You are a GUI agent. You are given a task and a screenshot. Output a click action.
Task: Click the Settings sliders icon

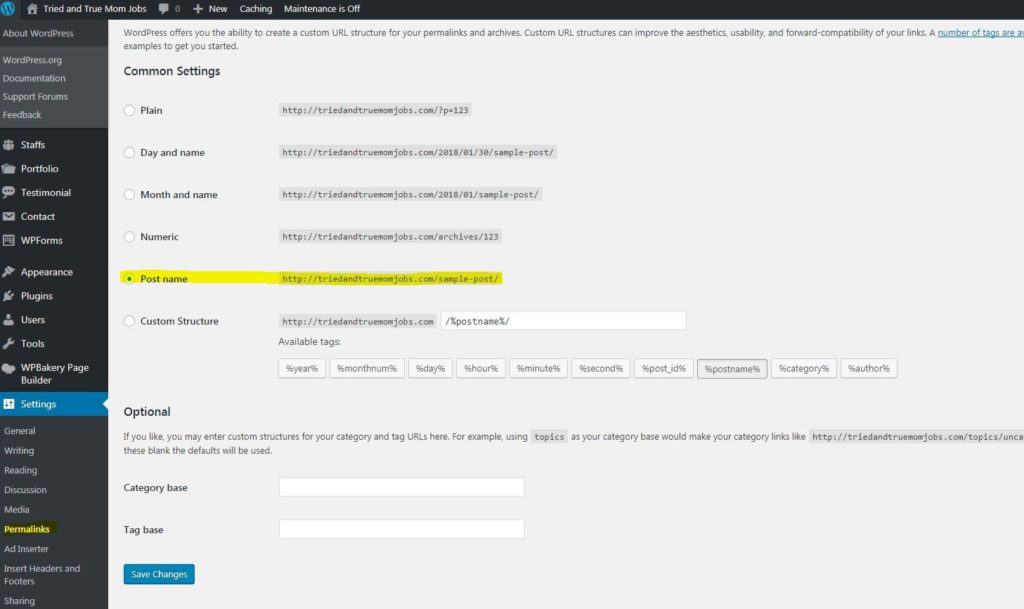pyautogui.click(x=8, y=404)
